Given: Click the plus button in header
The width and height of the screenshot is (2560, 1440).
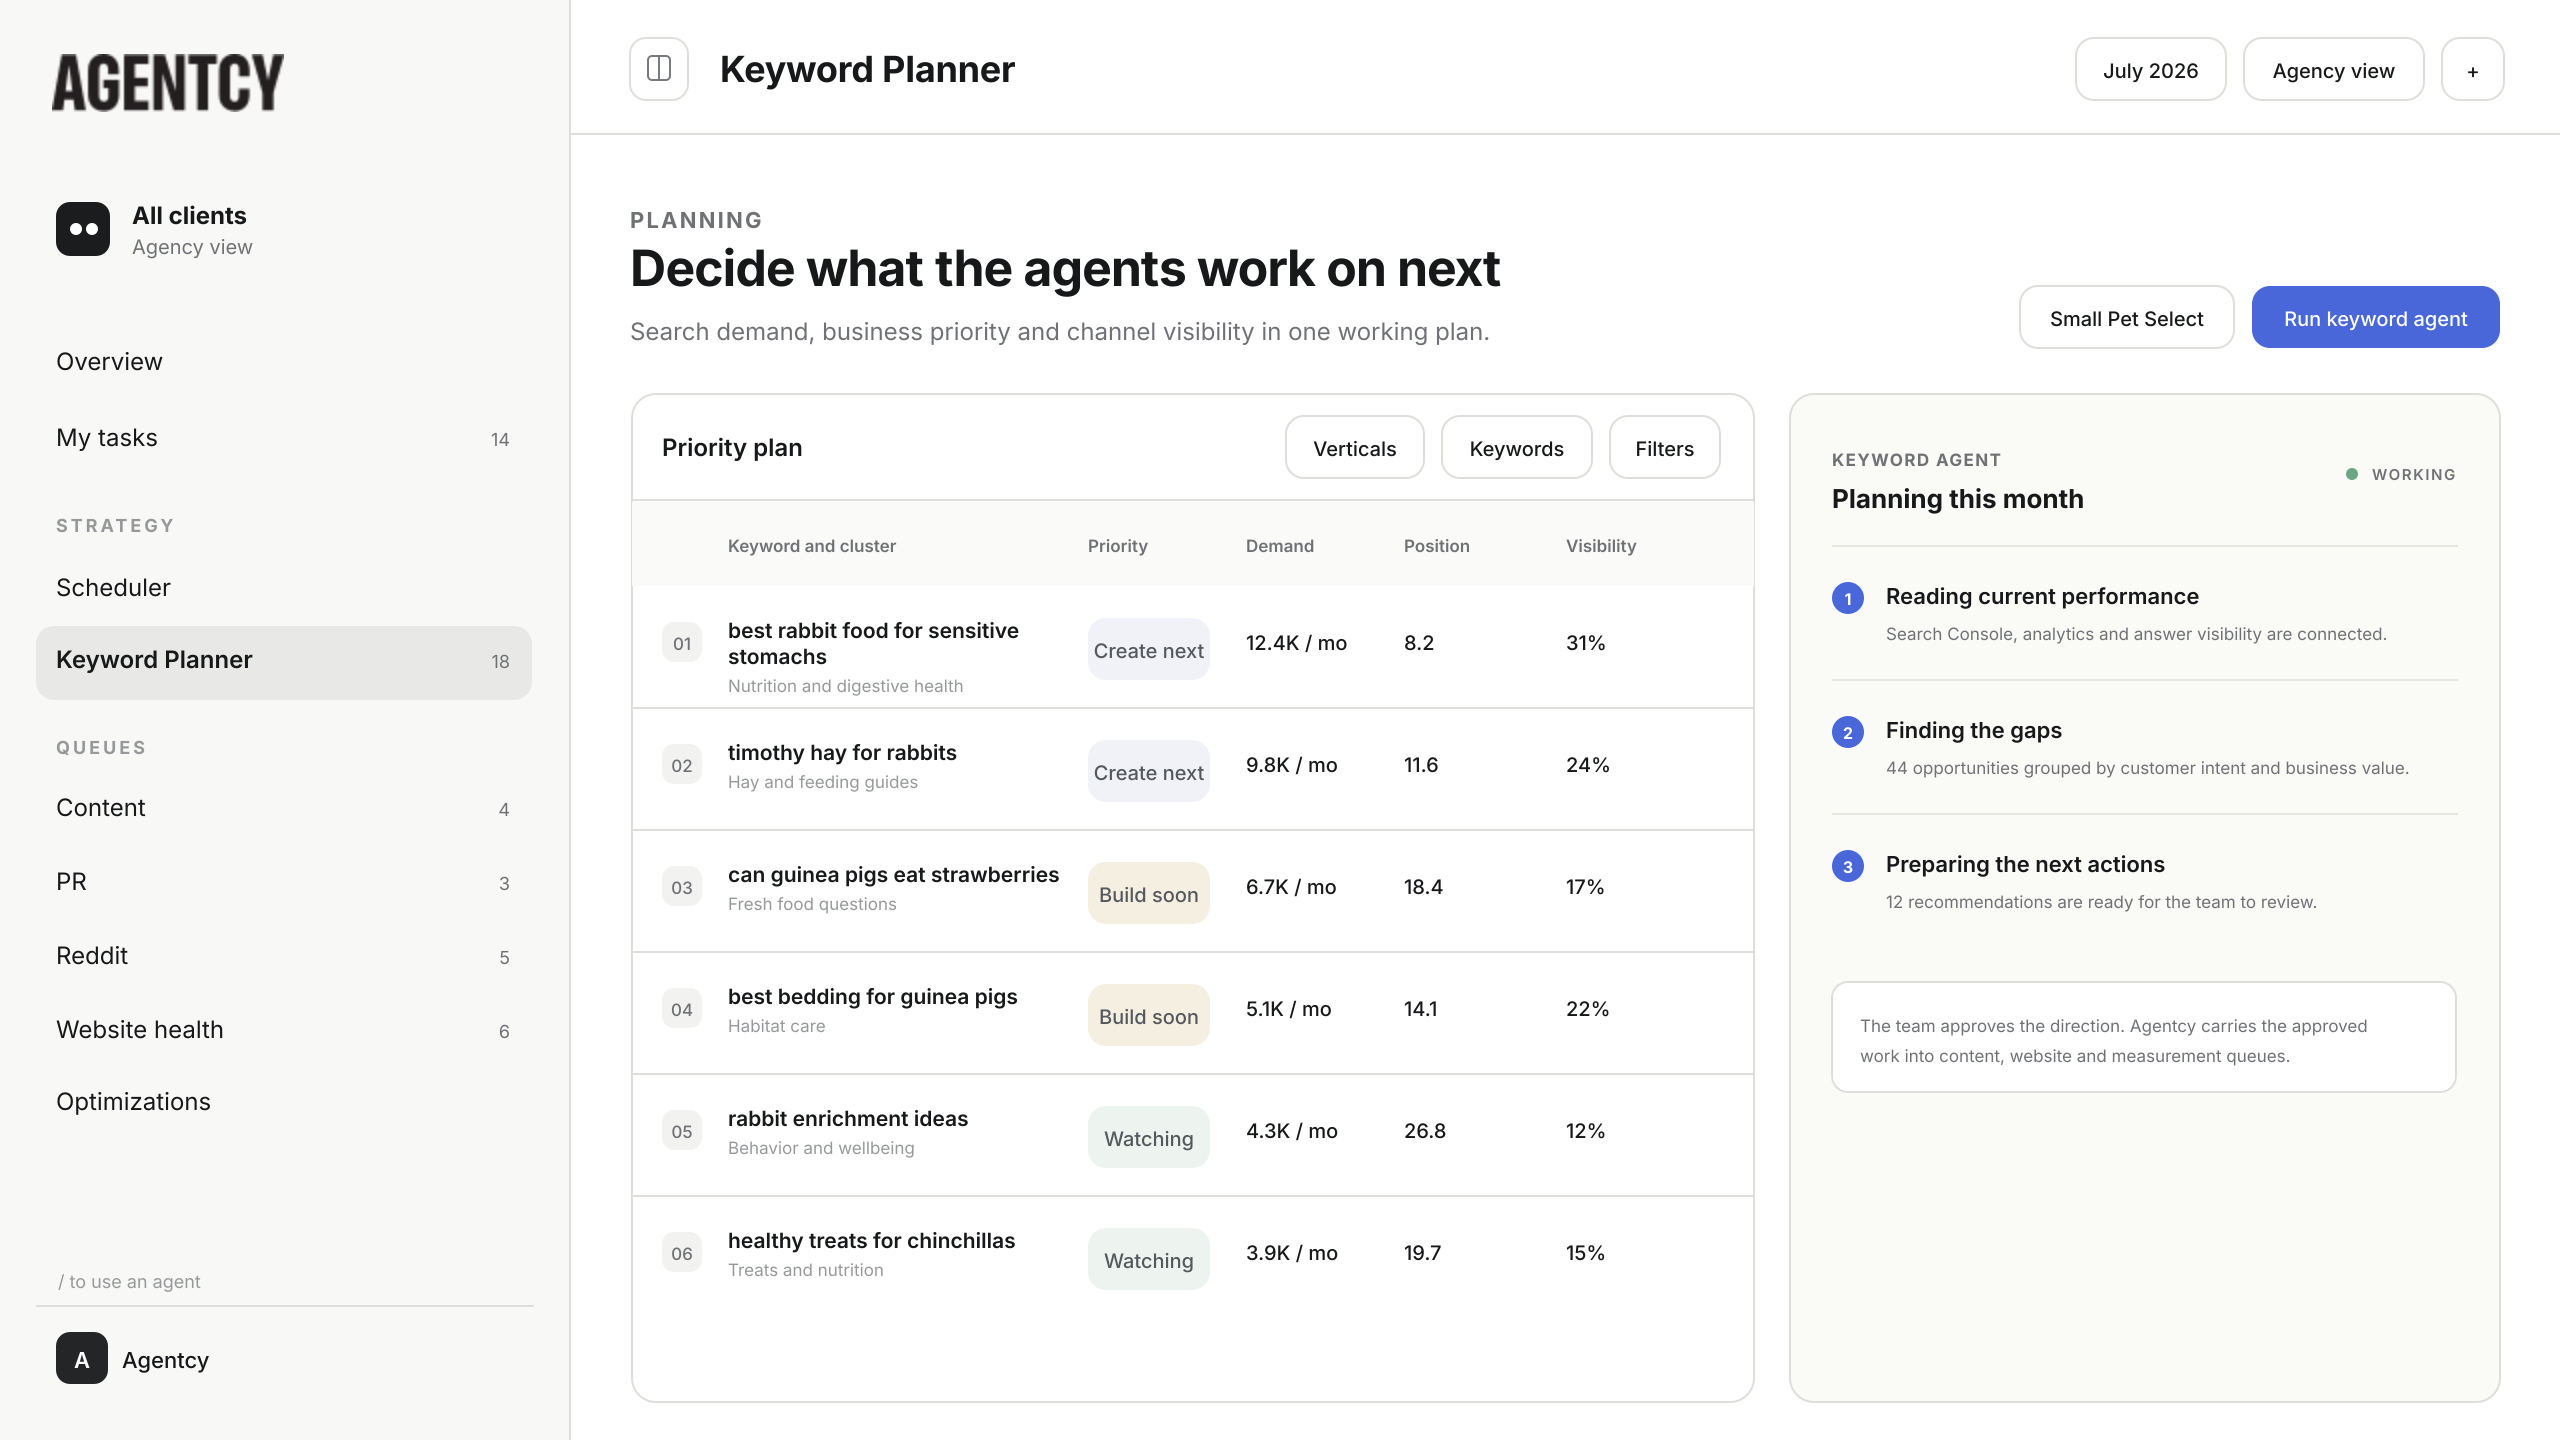Looking at the screenshot, I should pyautogui.click(x=2472, y=70).
